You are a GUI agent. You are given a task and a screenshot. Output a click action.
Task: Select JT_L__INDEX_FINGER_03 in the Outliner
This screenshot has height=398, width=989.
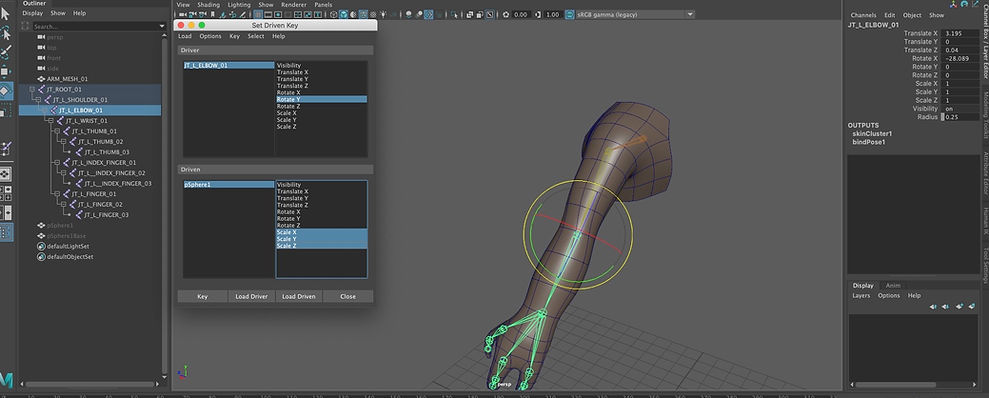[118, 184]
